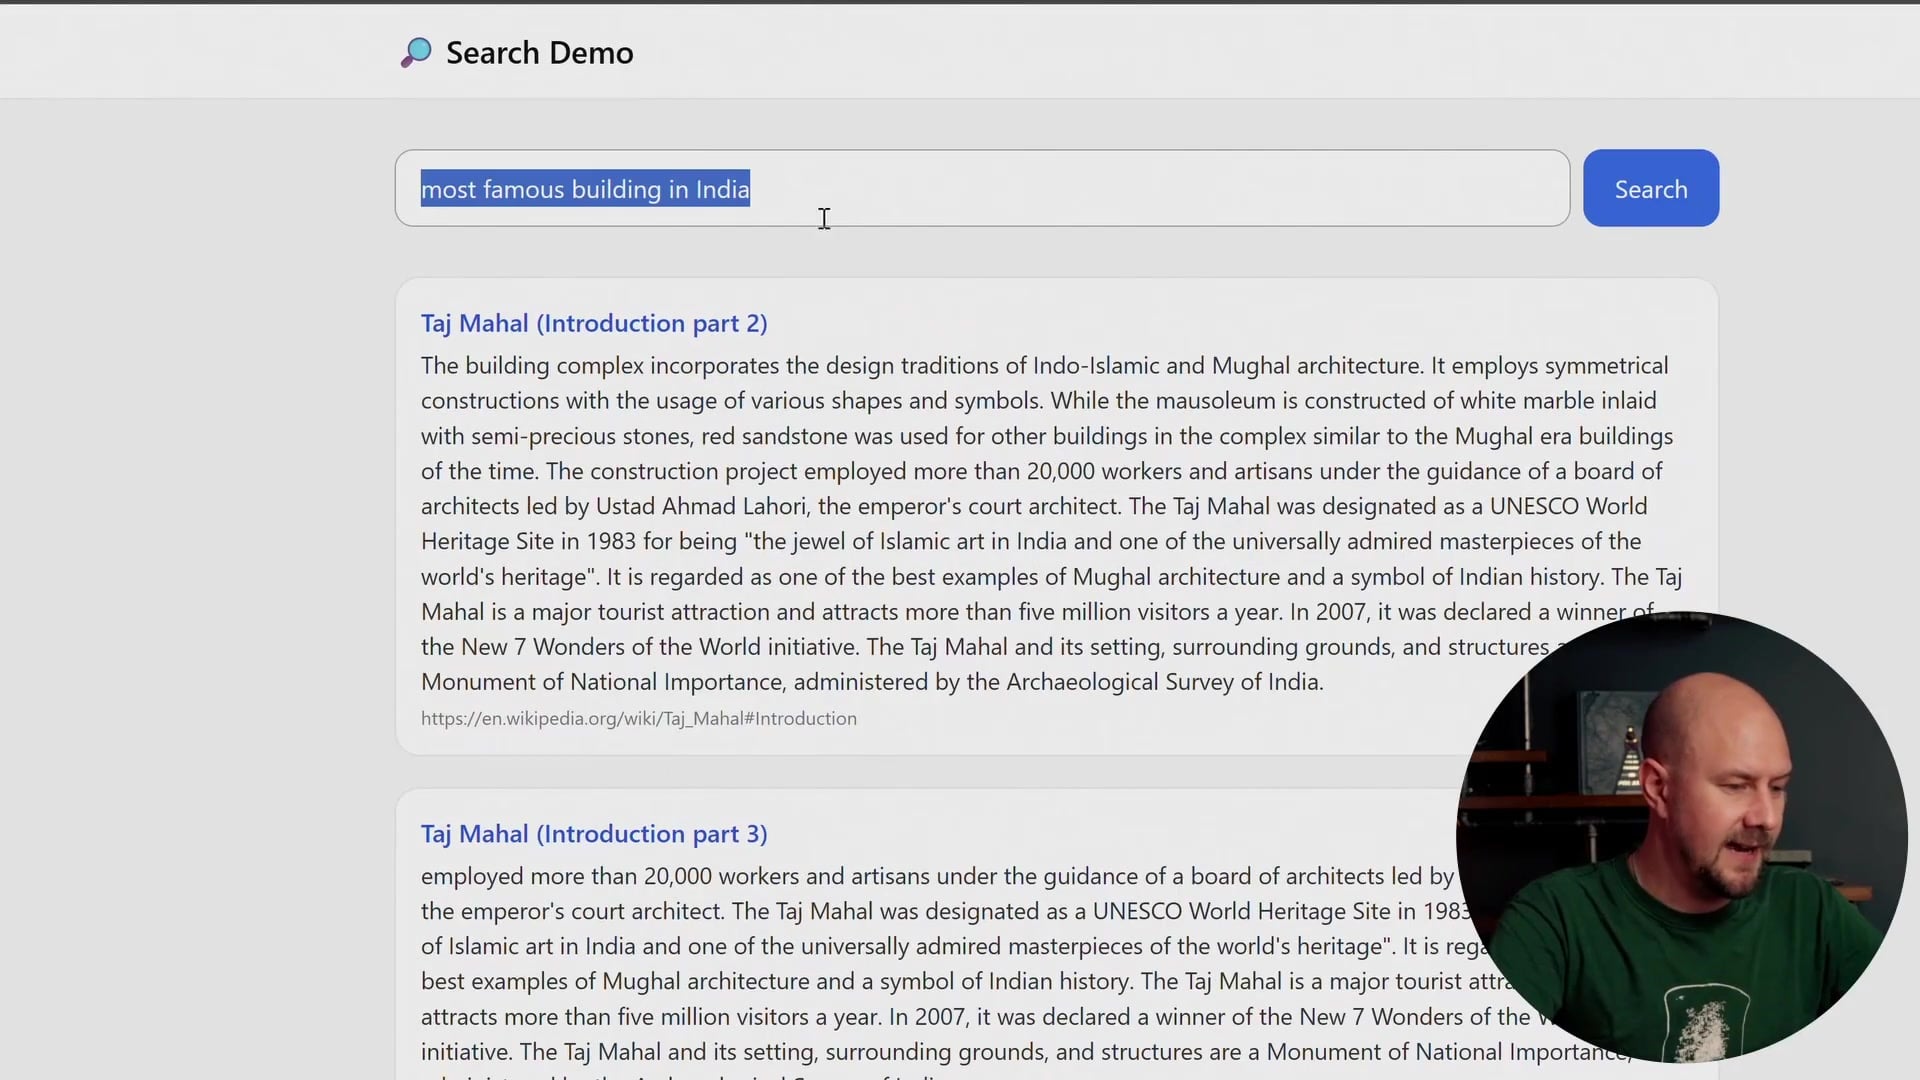Open the "Taj Mahal (Introduction part 2)" result link
1920x1080 pixels.
(x=593, y=322)
